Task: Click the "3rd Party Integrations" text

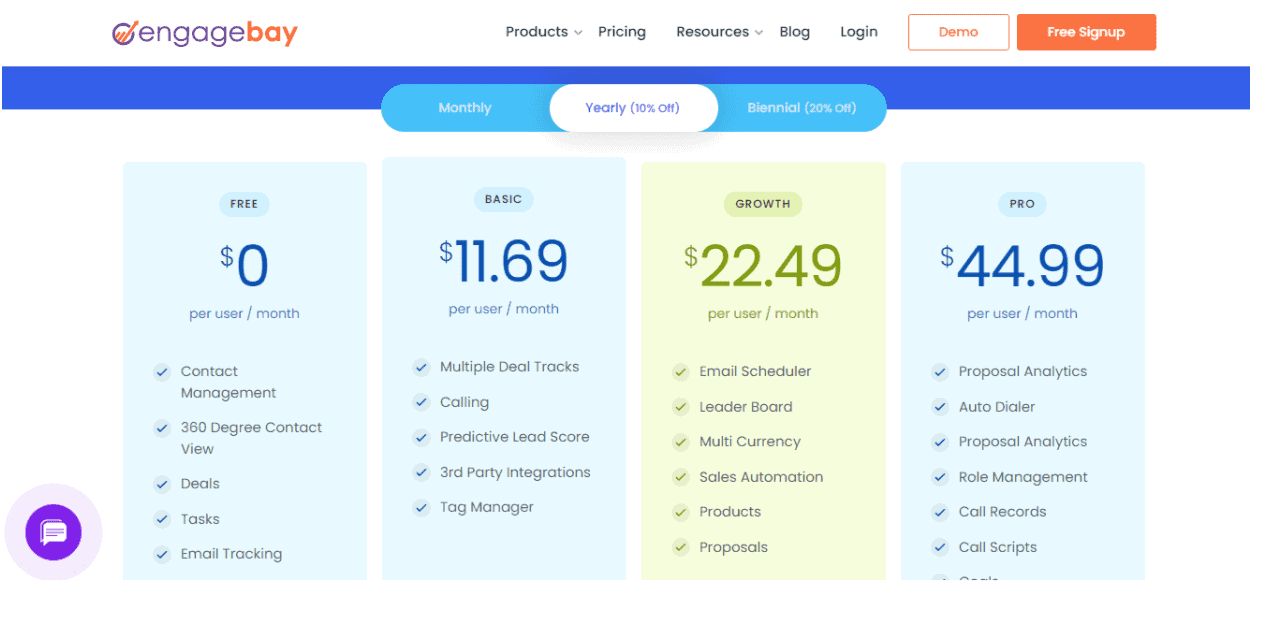Action: pos(515,472)
